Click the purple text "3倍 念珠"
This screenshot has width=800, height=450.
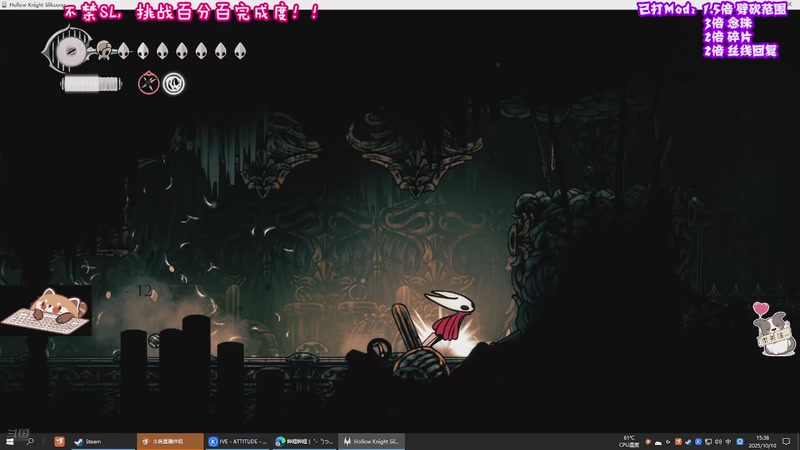tap(728, 23)
